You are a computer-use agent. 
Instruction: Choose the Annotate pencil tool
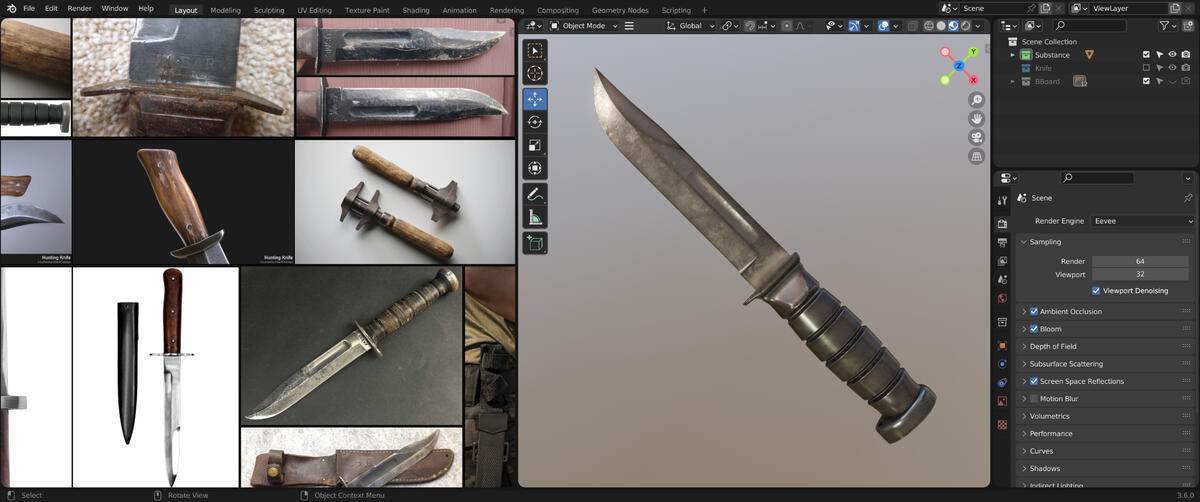[535, 194]
